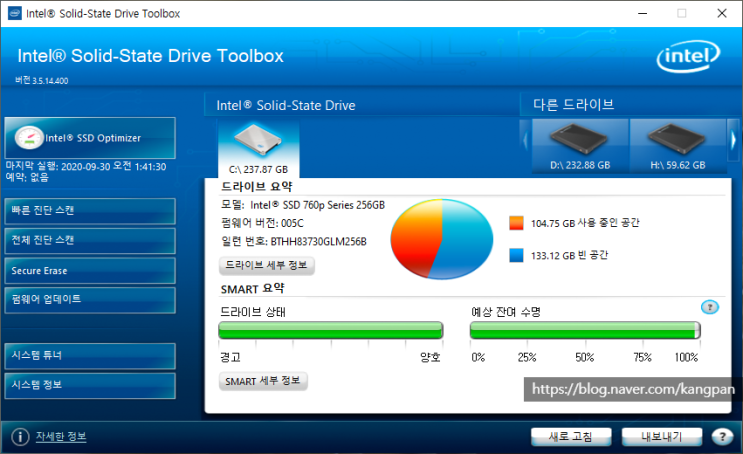Click the blue free space swatch

pos(516,255)
